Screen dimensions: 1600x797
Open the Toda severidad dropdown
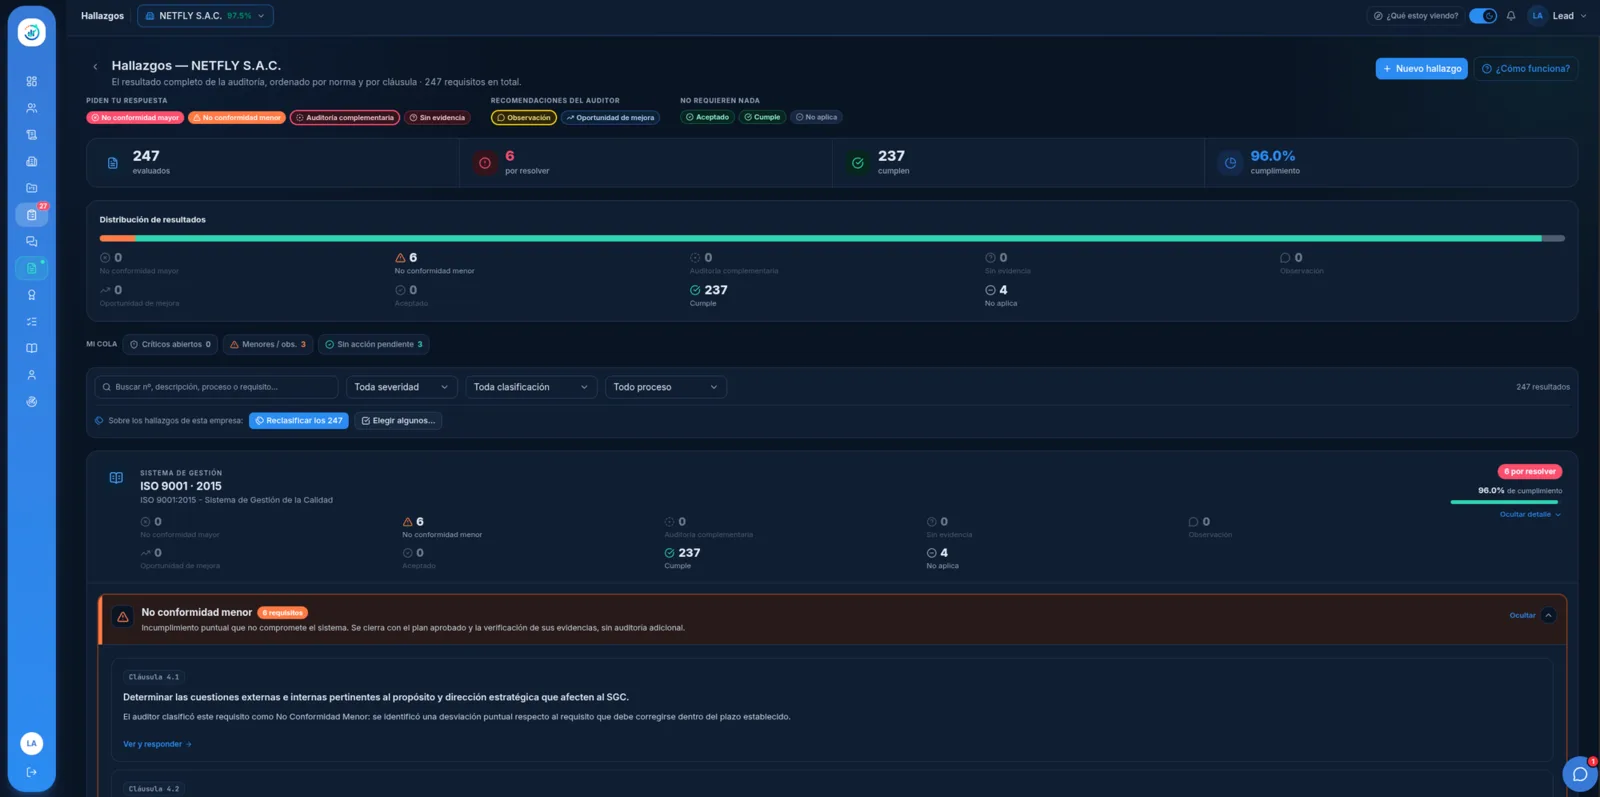[402, 387]
